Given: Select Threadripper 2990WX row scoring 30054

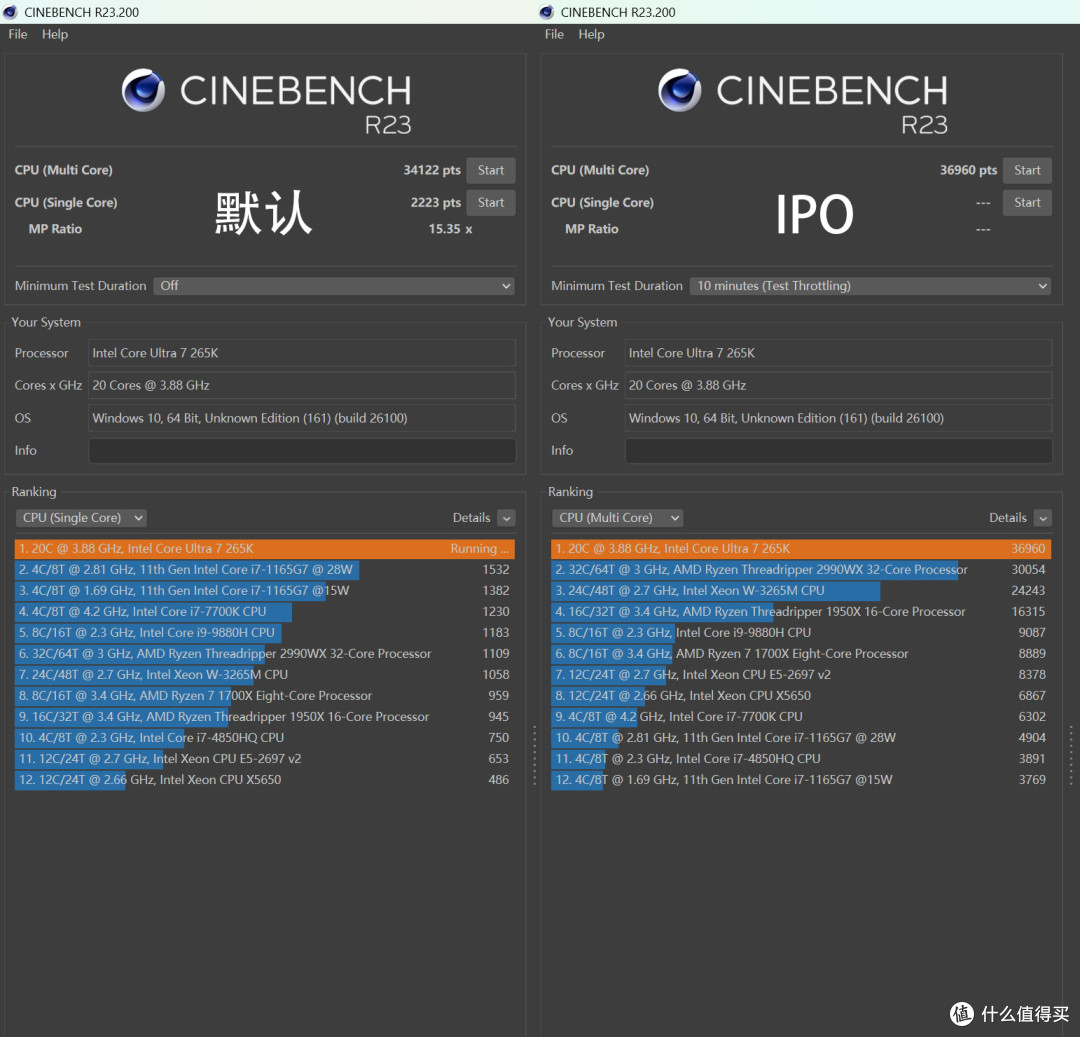Looking at the screenshot, I should (801, 569).
